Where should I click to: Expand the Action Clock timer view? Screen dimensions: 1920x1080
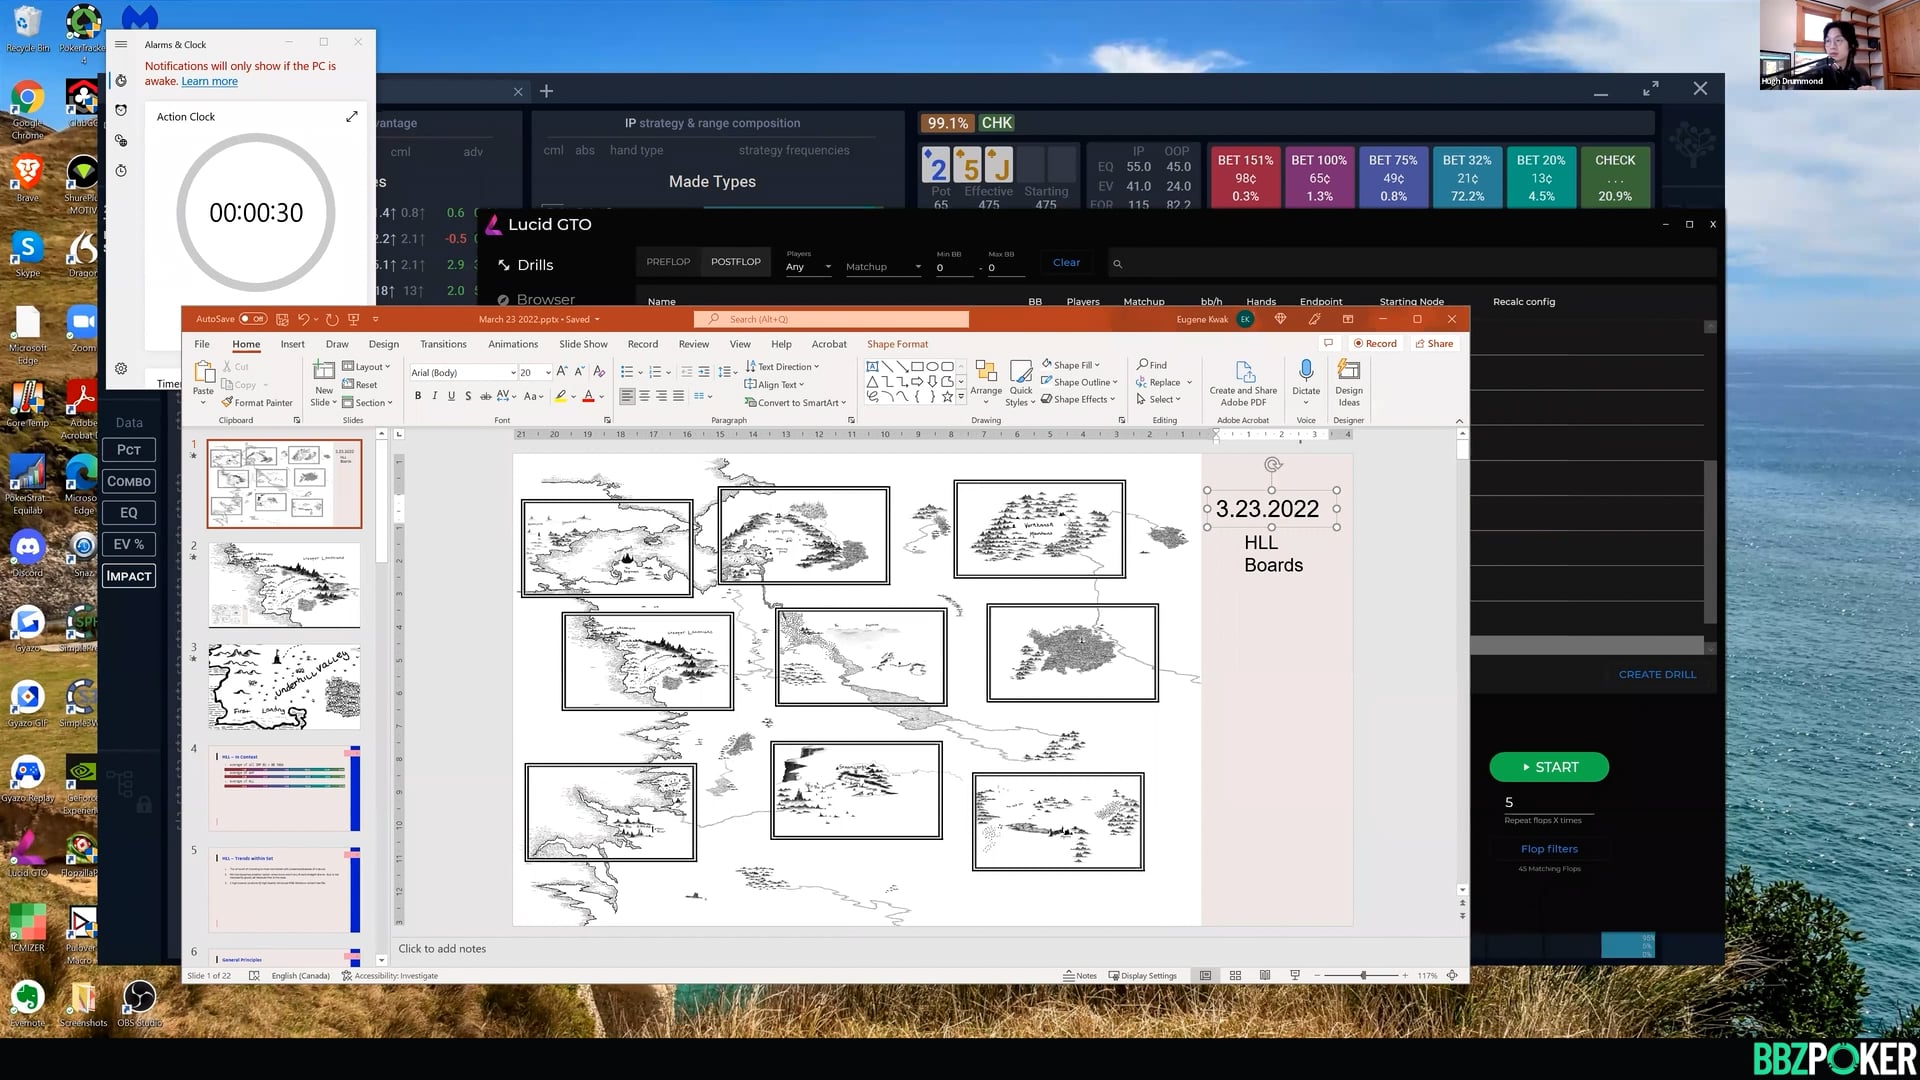click(352, 117)
